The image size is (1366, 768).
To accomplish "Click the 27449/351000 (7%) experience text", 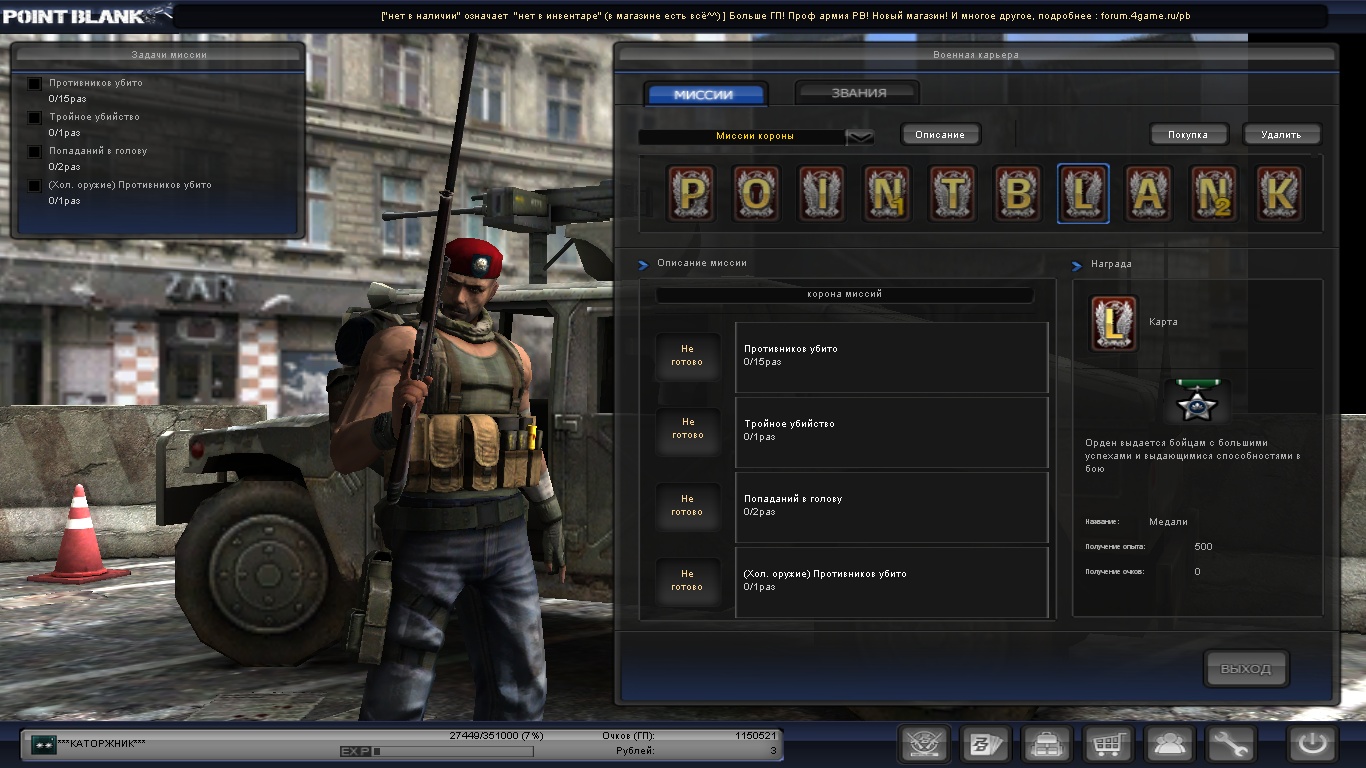I will click(x=496, y=736).
